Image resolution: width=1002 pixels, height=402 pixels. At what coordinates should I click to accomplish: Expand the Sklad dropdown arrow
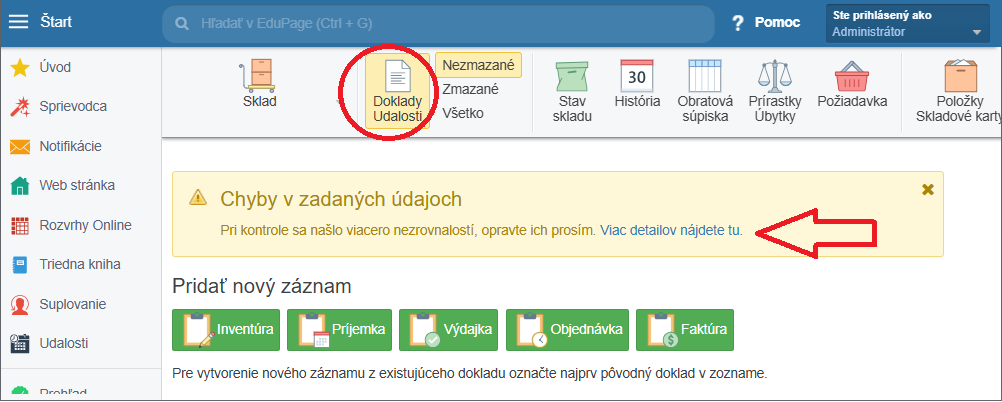click(338, 100)
